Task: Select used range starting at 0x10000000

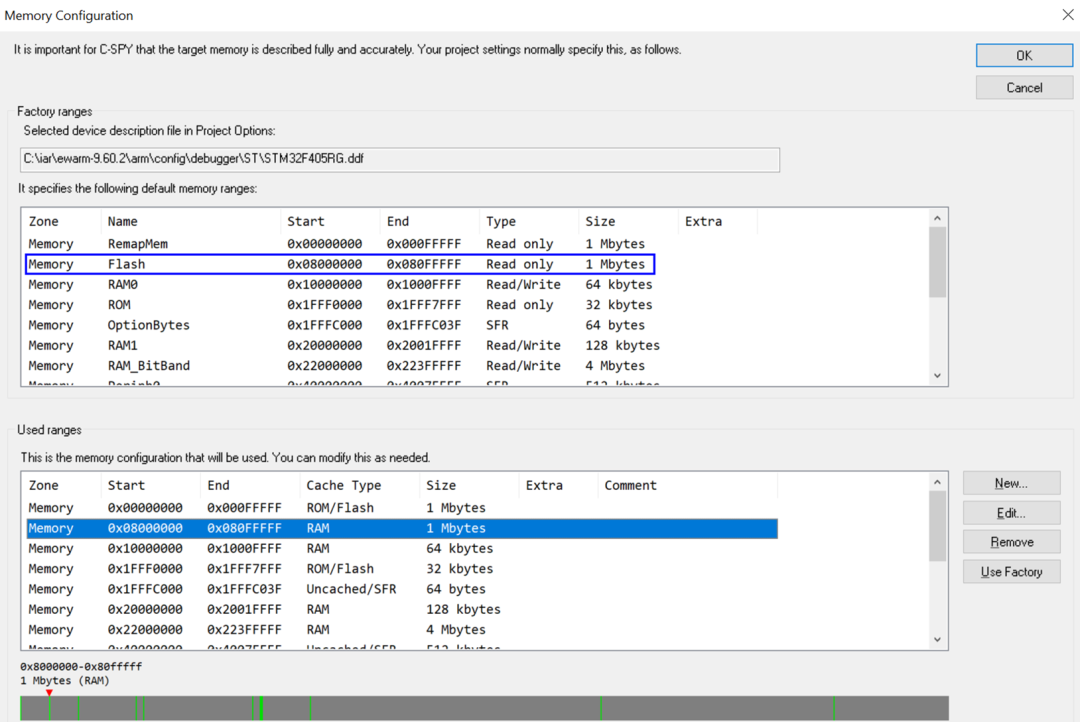Action: (x=402, y=548)
